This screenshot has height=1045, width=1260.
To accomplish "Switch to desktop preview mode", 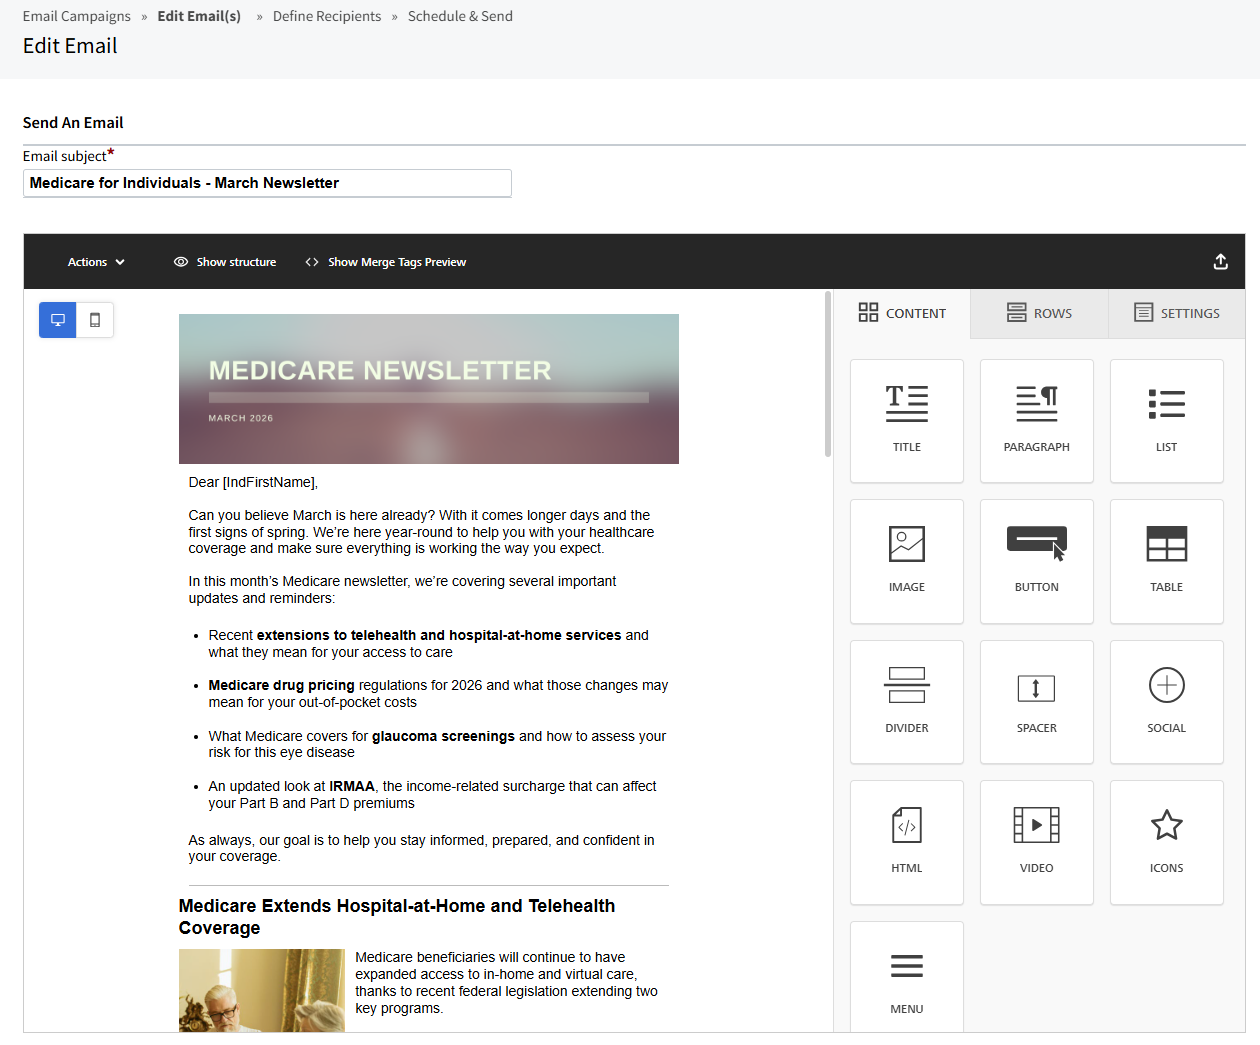I will pos(58,320).
